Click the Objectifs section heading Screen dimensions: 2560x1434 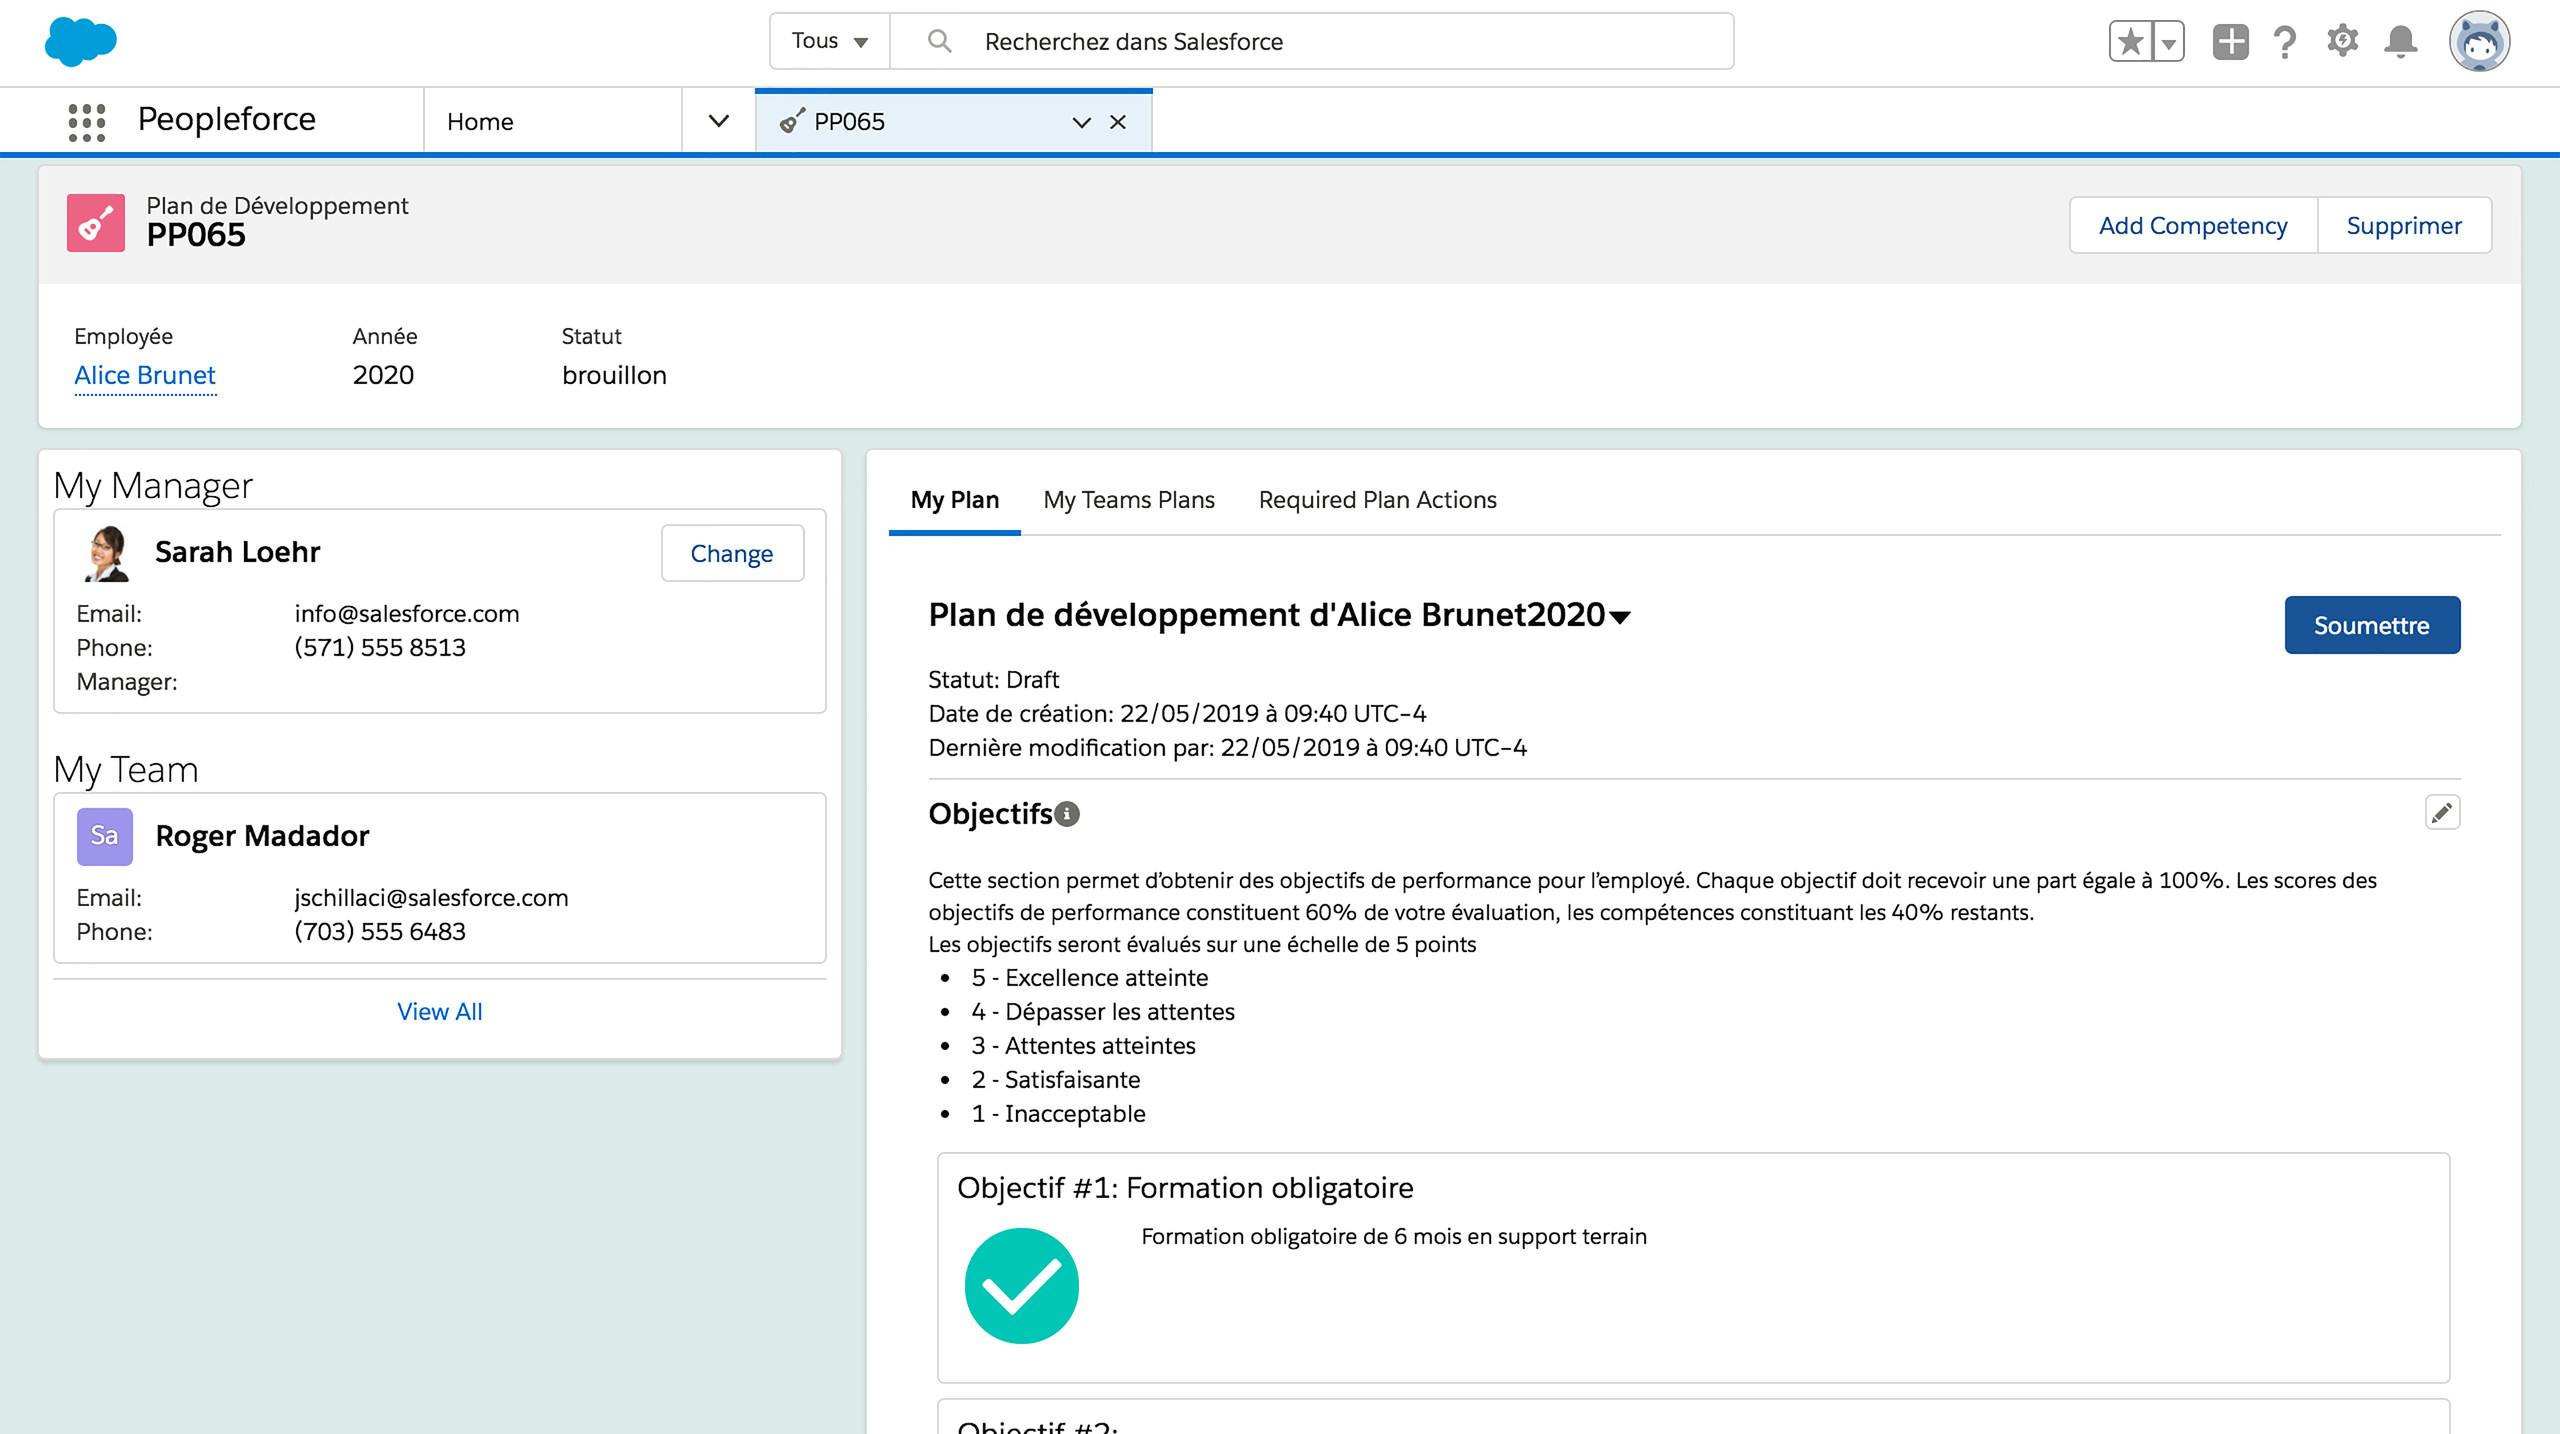coord(990,814)
